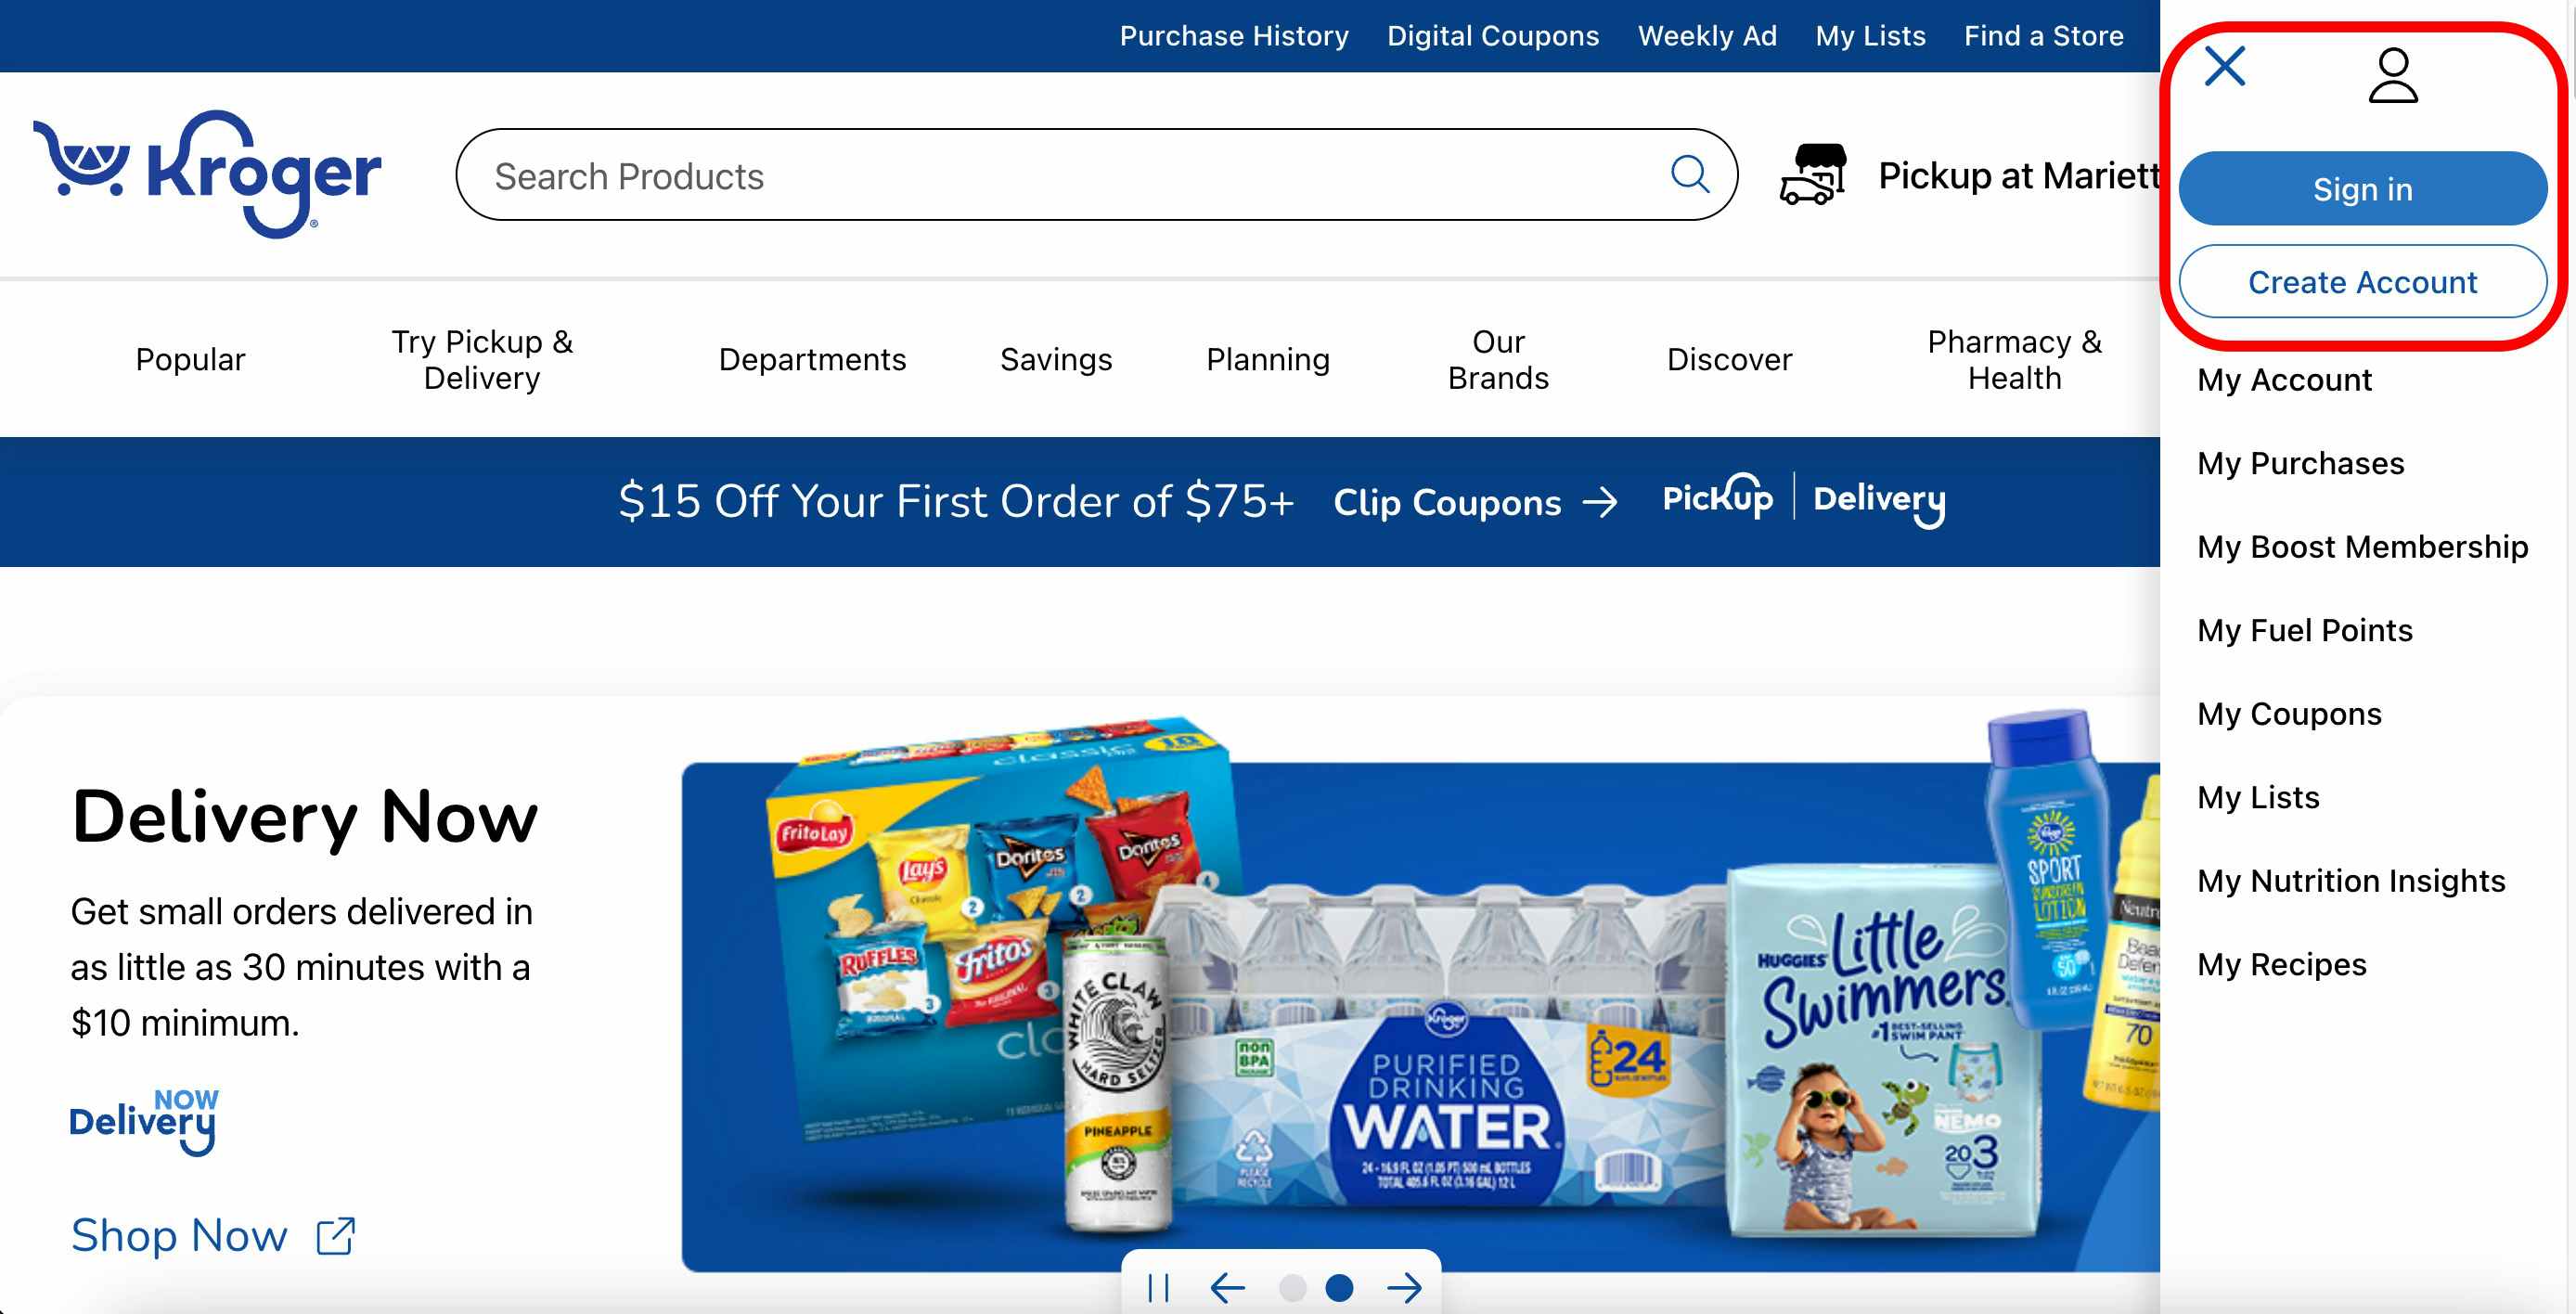Click the Sign in button
2576x1314 pixels.
(x=2363, y=187)
